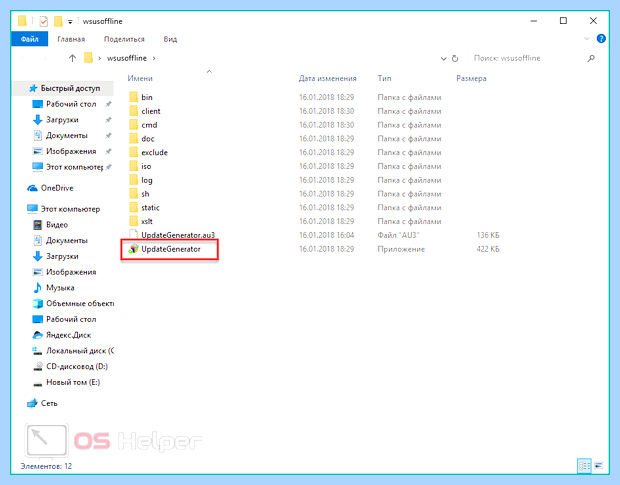Sort by Имя column header
The width and height of the screenshot is (620, 485).
click(x=140, y=78)
